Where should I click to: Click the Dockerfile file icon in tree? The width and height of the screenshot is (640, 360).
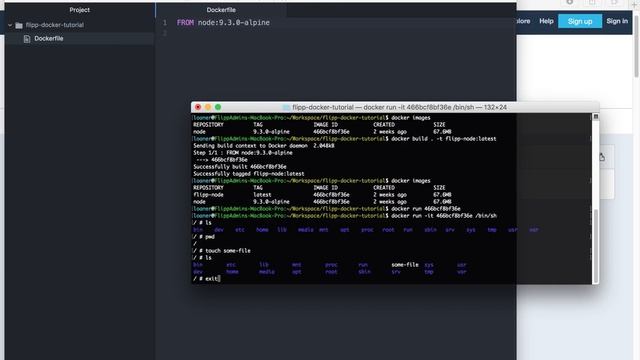(27, 39)
